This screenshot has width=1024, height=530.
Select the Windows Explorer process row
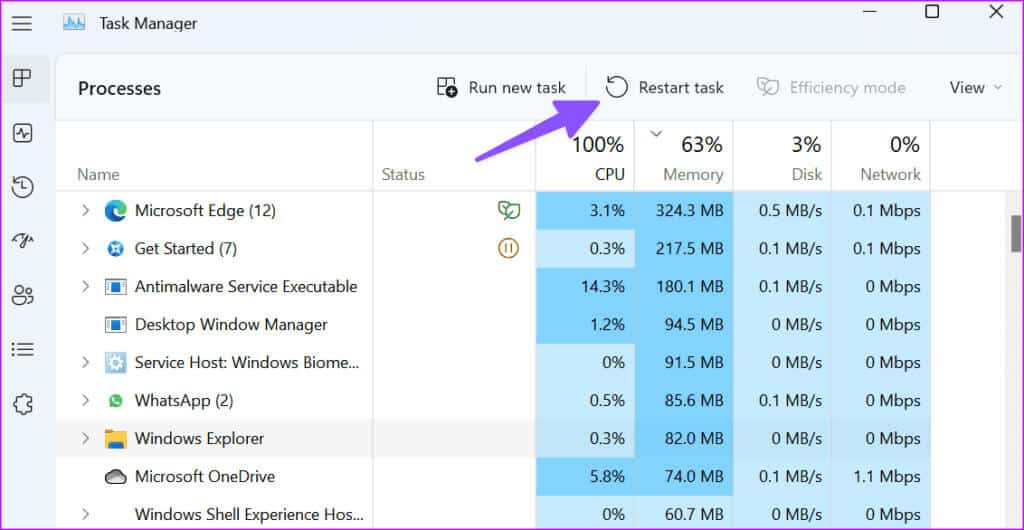click(x=200, y=439)
